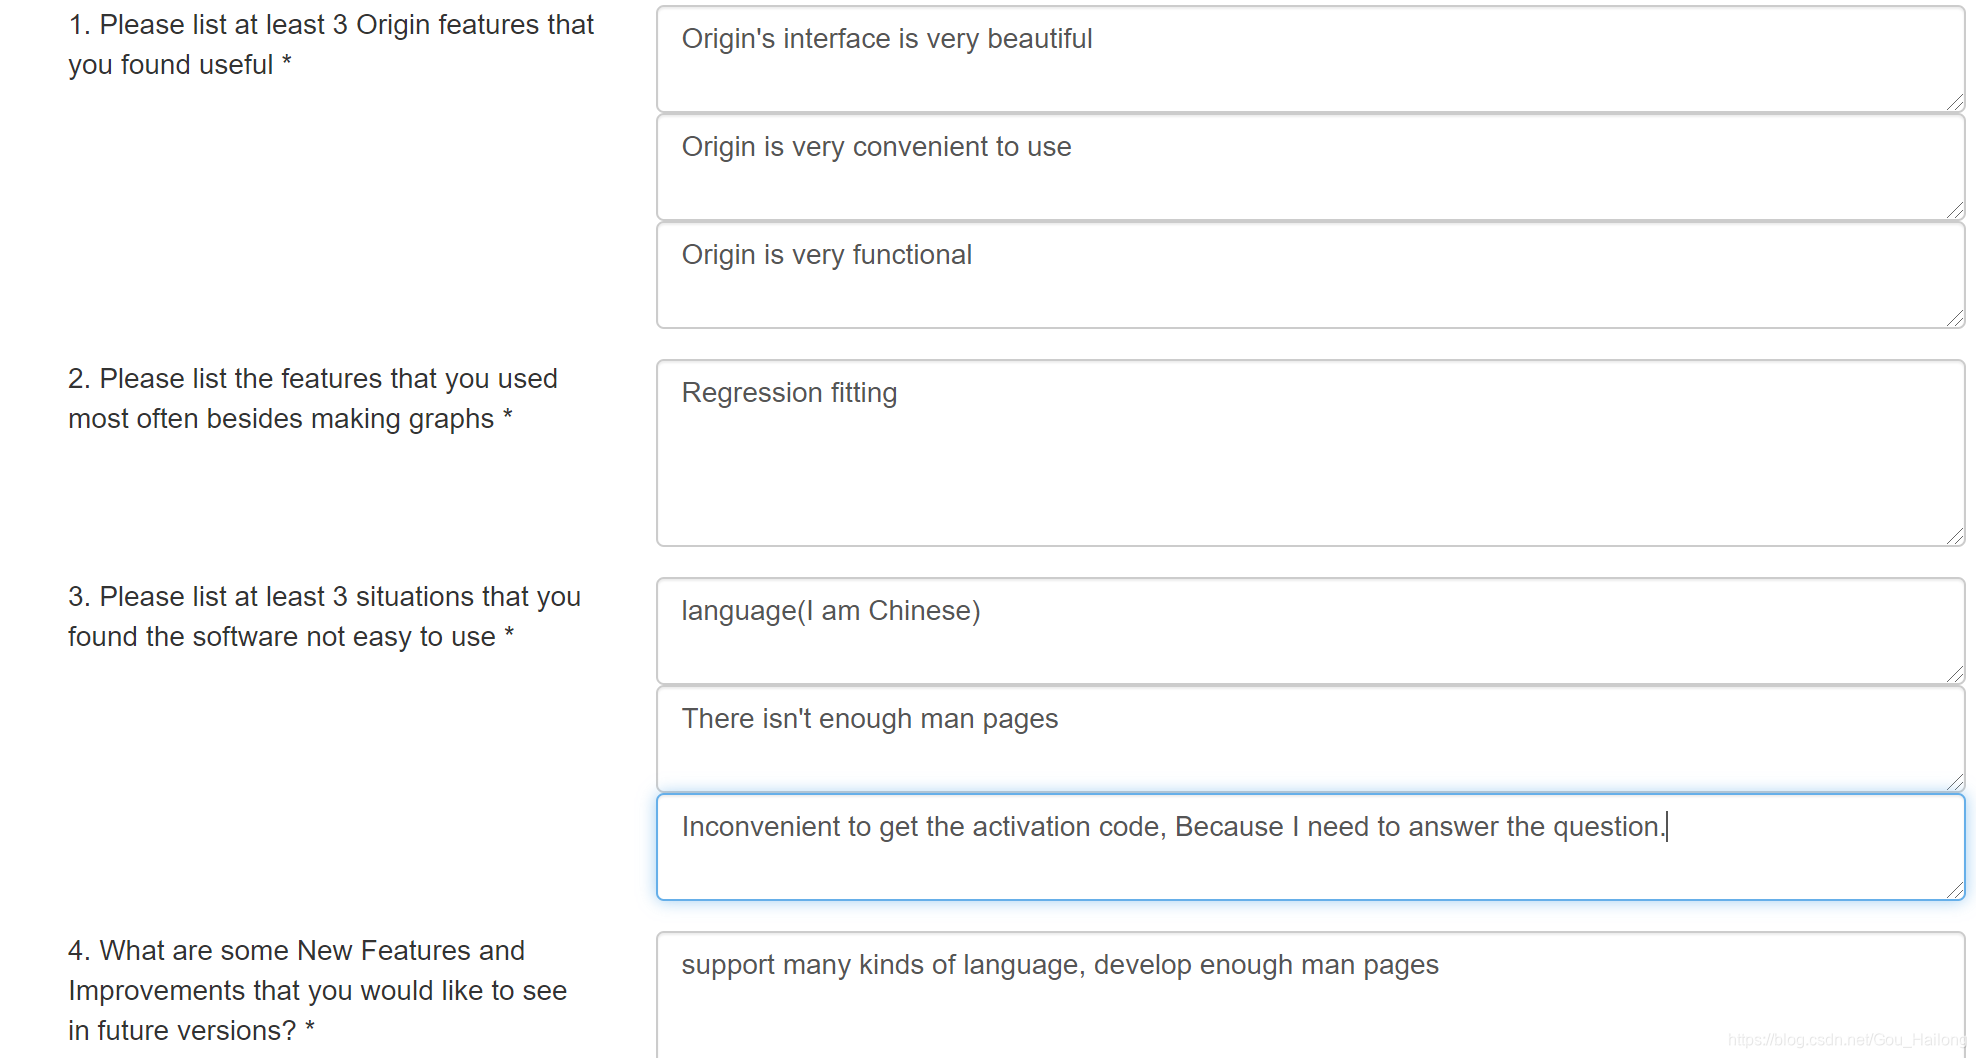
Task: Focus the 'support many kinds of language' field
Action: pyautogui.click(x=1310, y=995)
